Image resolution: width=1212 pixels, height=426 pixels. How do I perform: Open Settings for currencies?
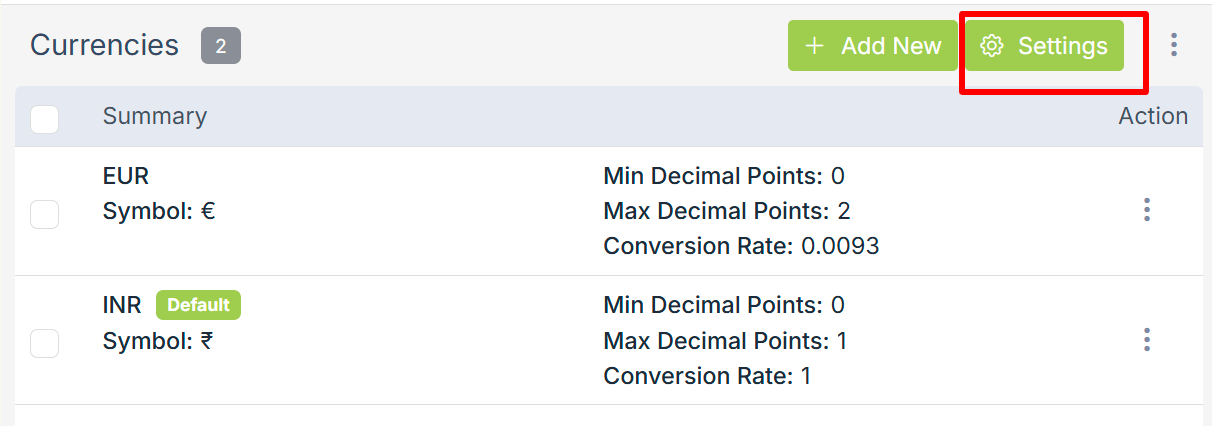[1045, 46]
